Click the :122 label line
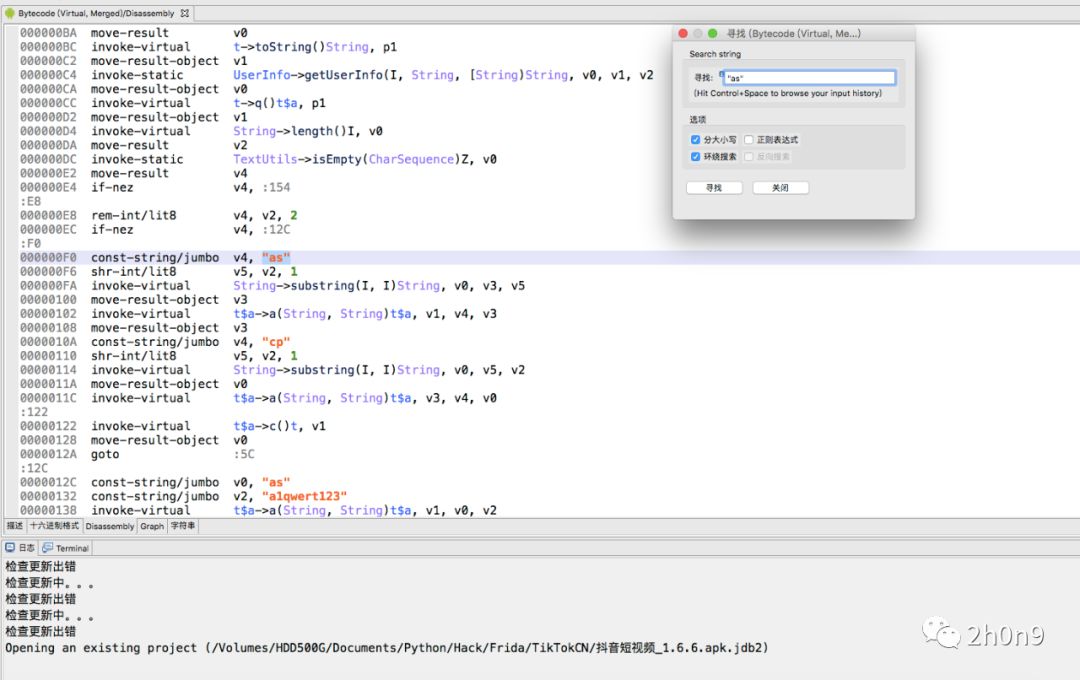 (34, 412)
